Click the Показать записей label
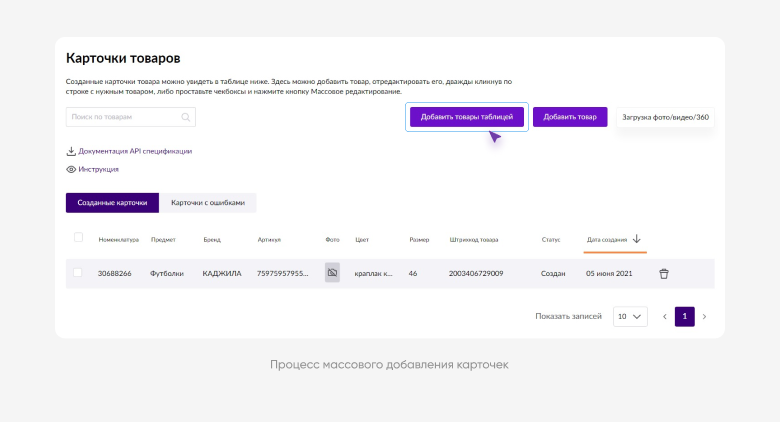This screenshot has height=422, width=780. tap(569, 316)
